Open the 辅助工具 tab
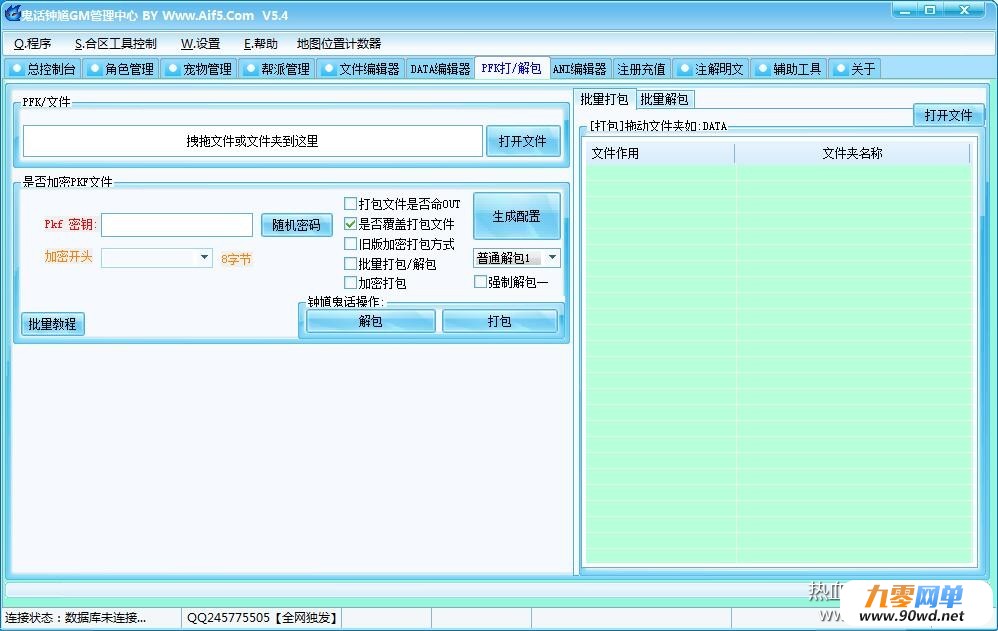The image size is (998, 631). coord(789,69)
